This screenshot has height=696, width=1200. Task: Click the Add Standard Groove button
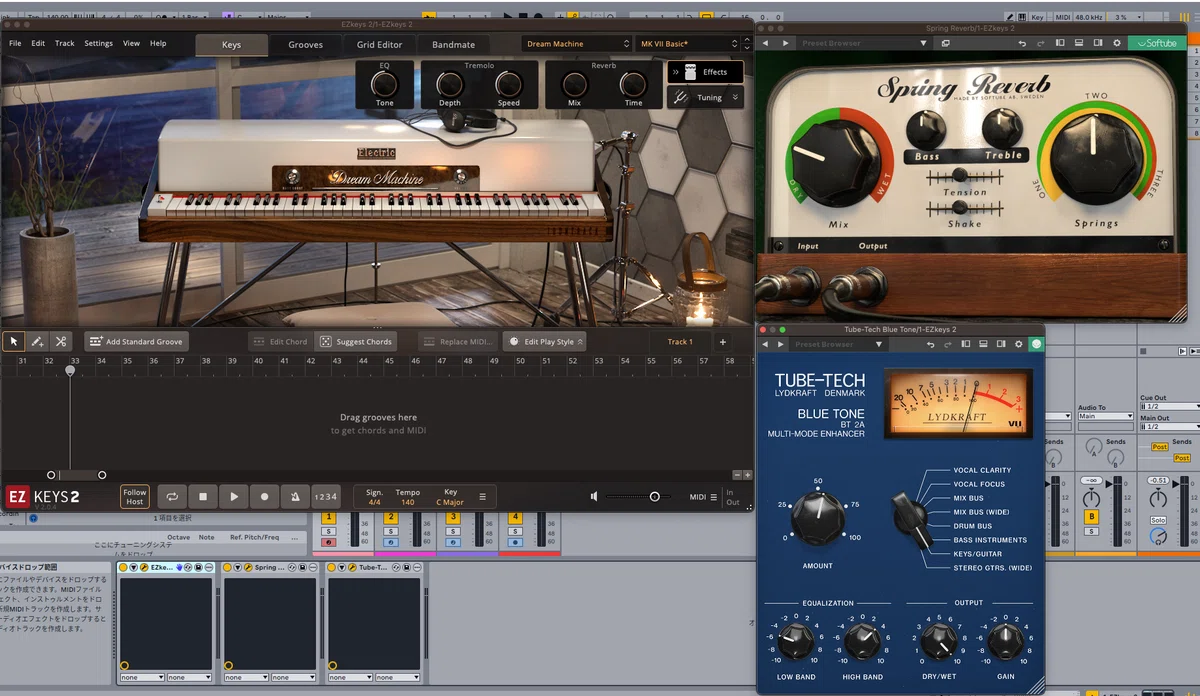(x=136, y=342)
